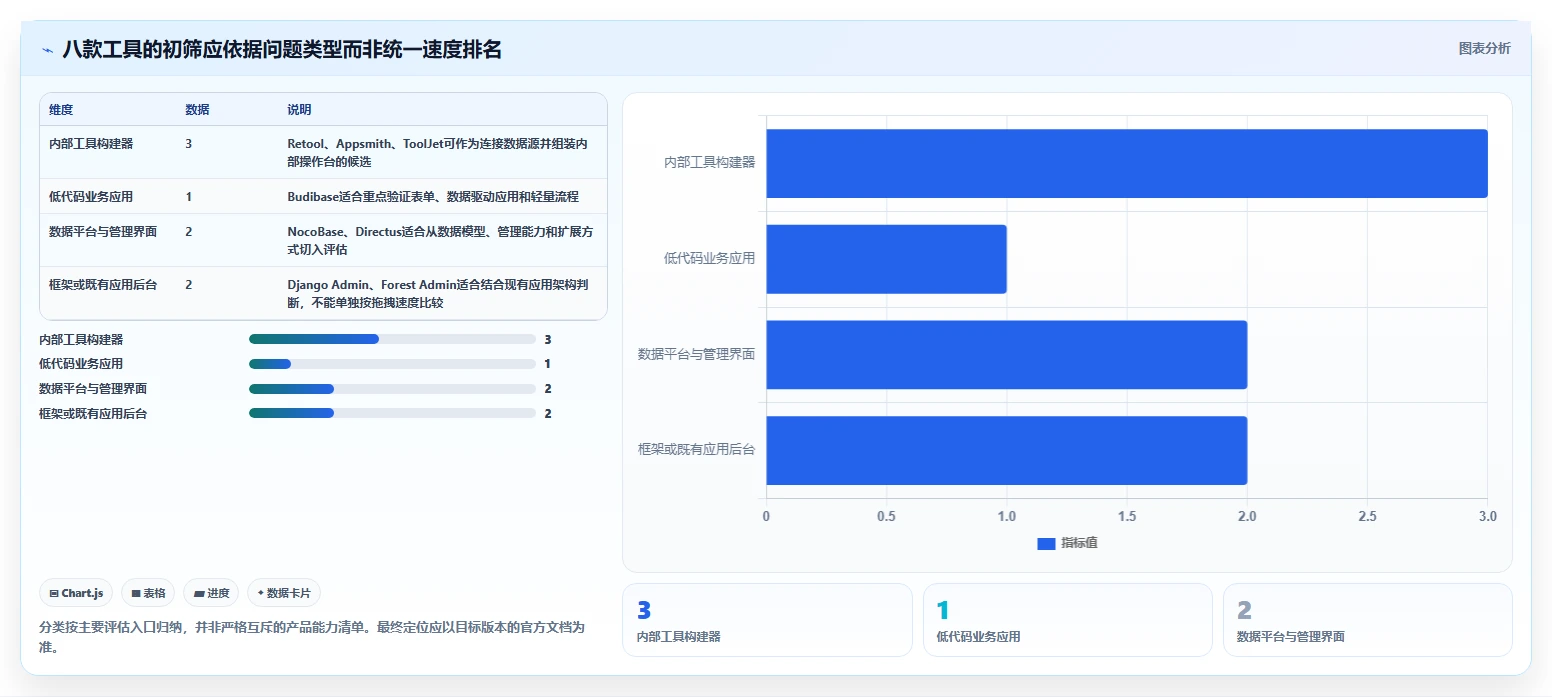Click the 说明 column header
Screen dimensions: 1552x697
point(300,110)
